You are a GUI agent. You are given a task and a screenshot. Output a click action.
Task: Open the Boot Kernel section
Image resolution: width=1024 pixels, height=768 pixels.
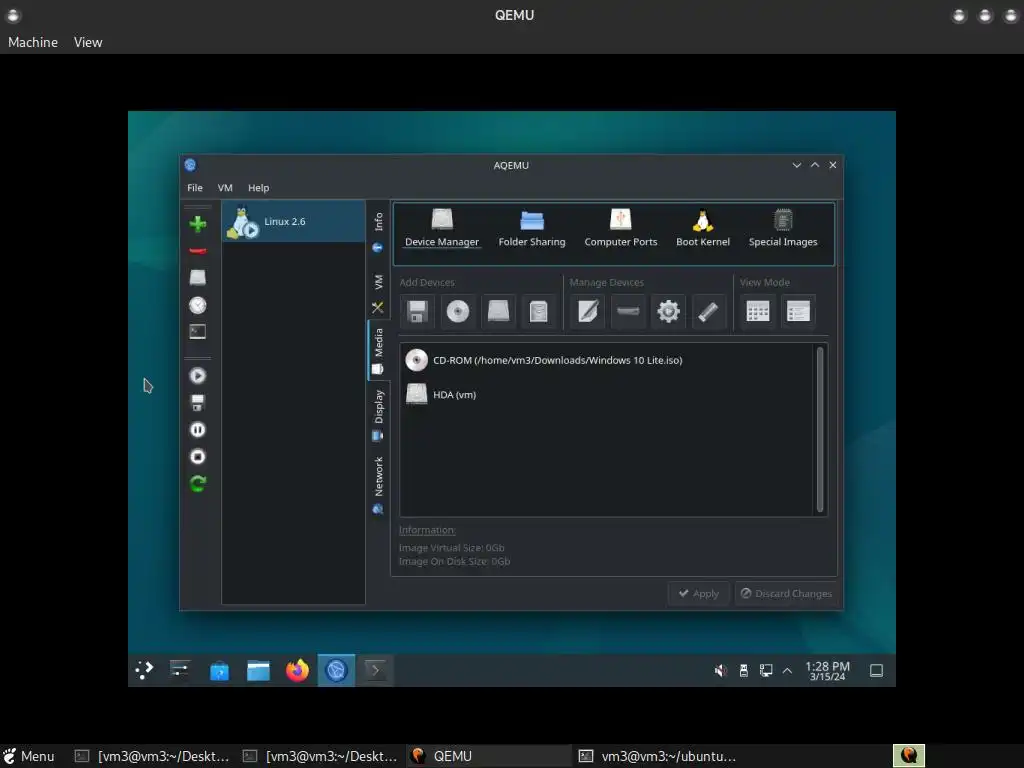703,228
